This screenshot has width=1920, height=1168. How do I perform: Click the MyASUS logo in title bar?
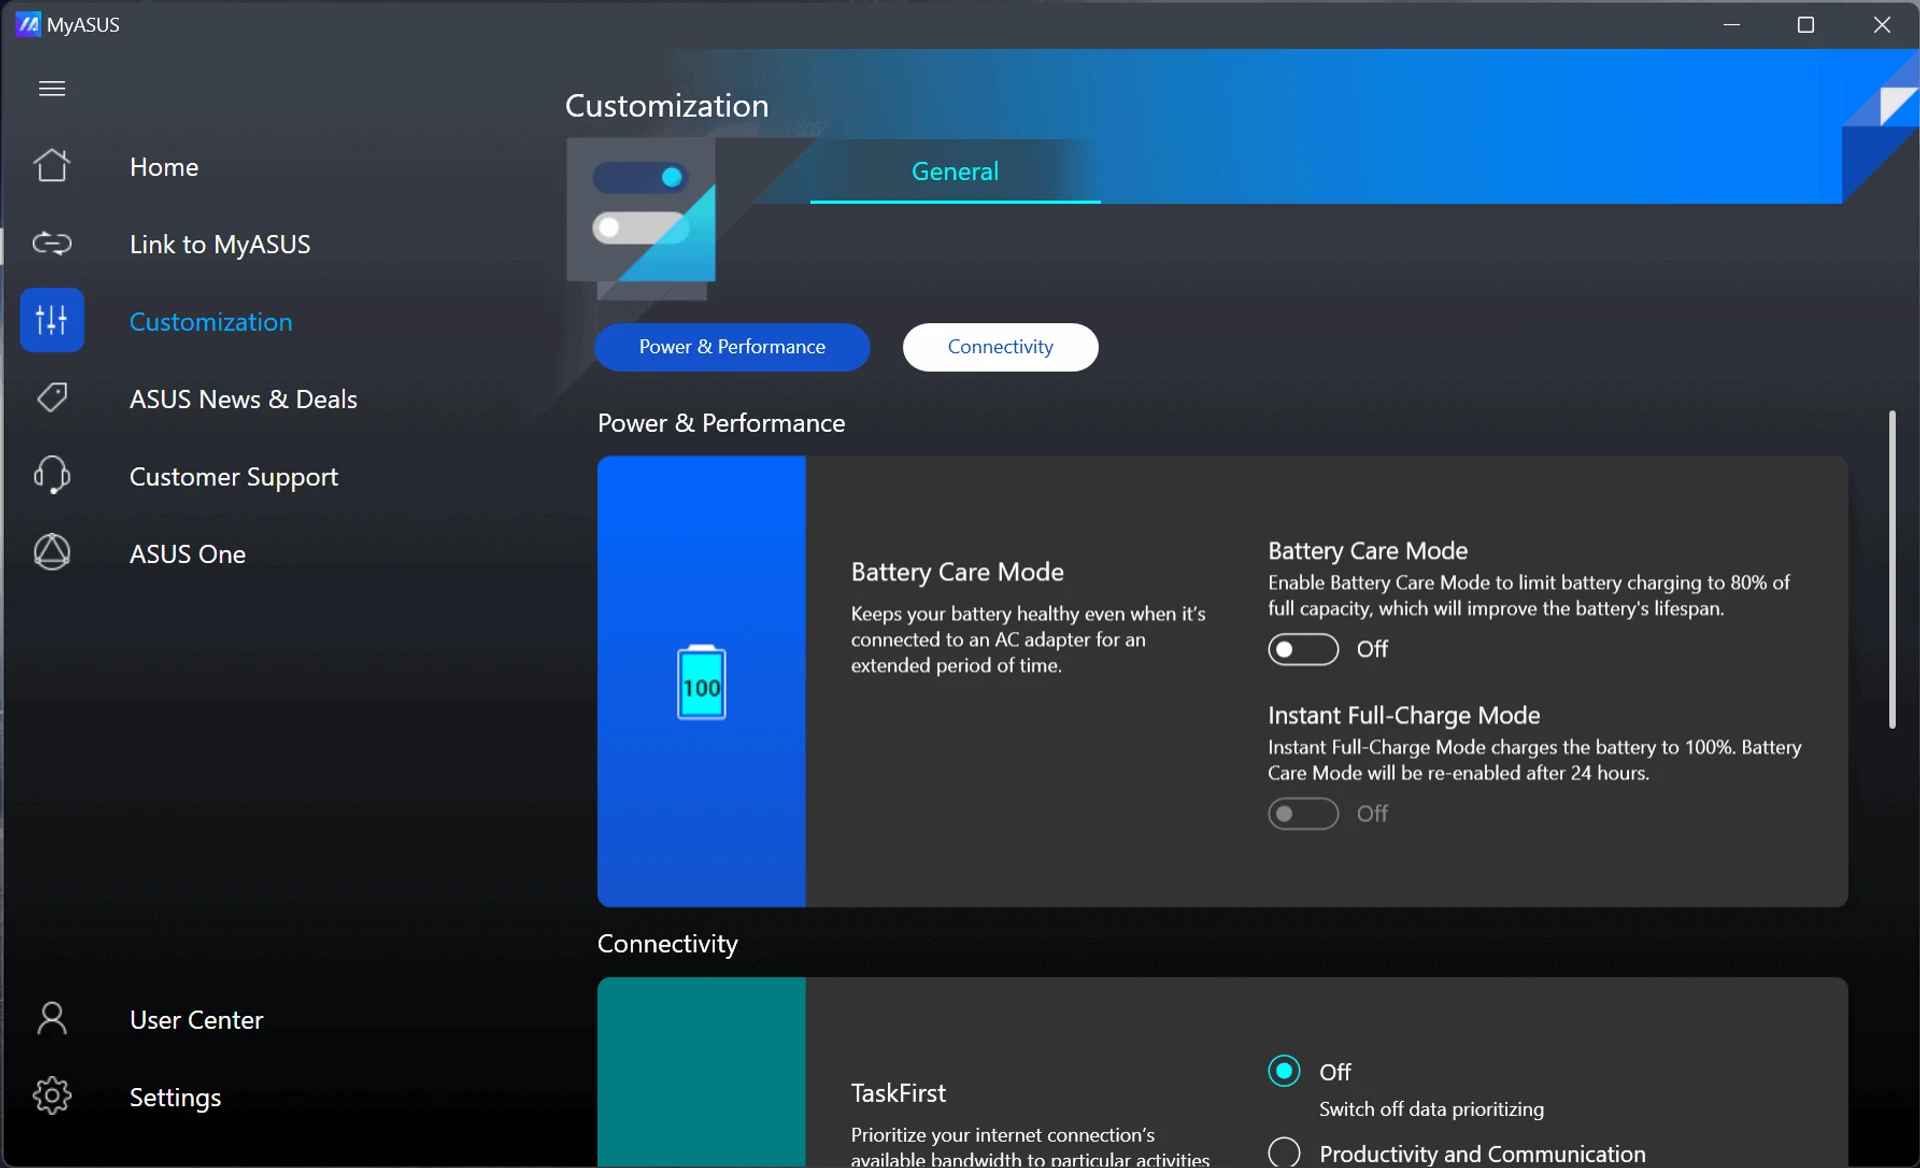point(29,24)
